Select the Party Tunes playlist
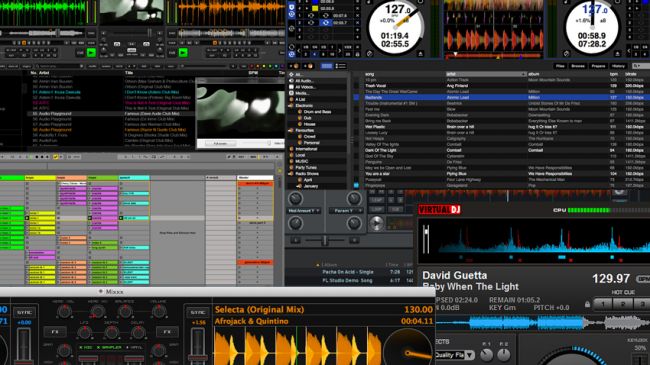This screenshot has height=365, width=650. coord(306,168)
